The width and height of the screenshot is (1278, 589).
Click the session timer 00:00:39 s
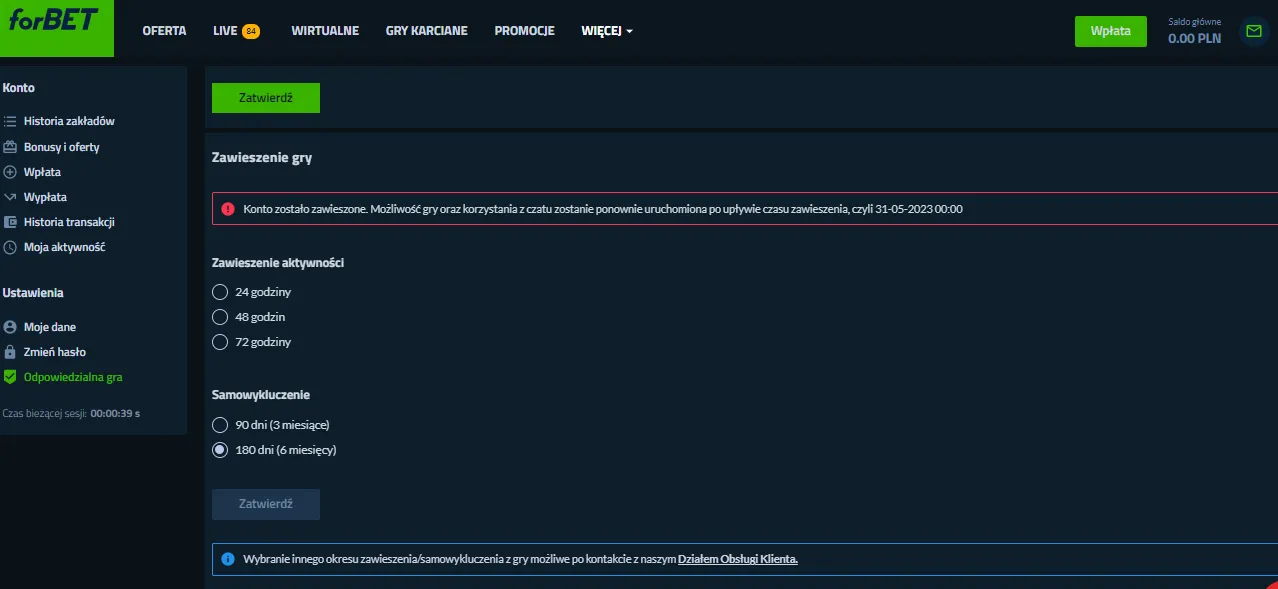(x=115, y=413)
